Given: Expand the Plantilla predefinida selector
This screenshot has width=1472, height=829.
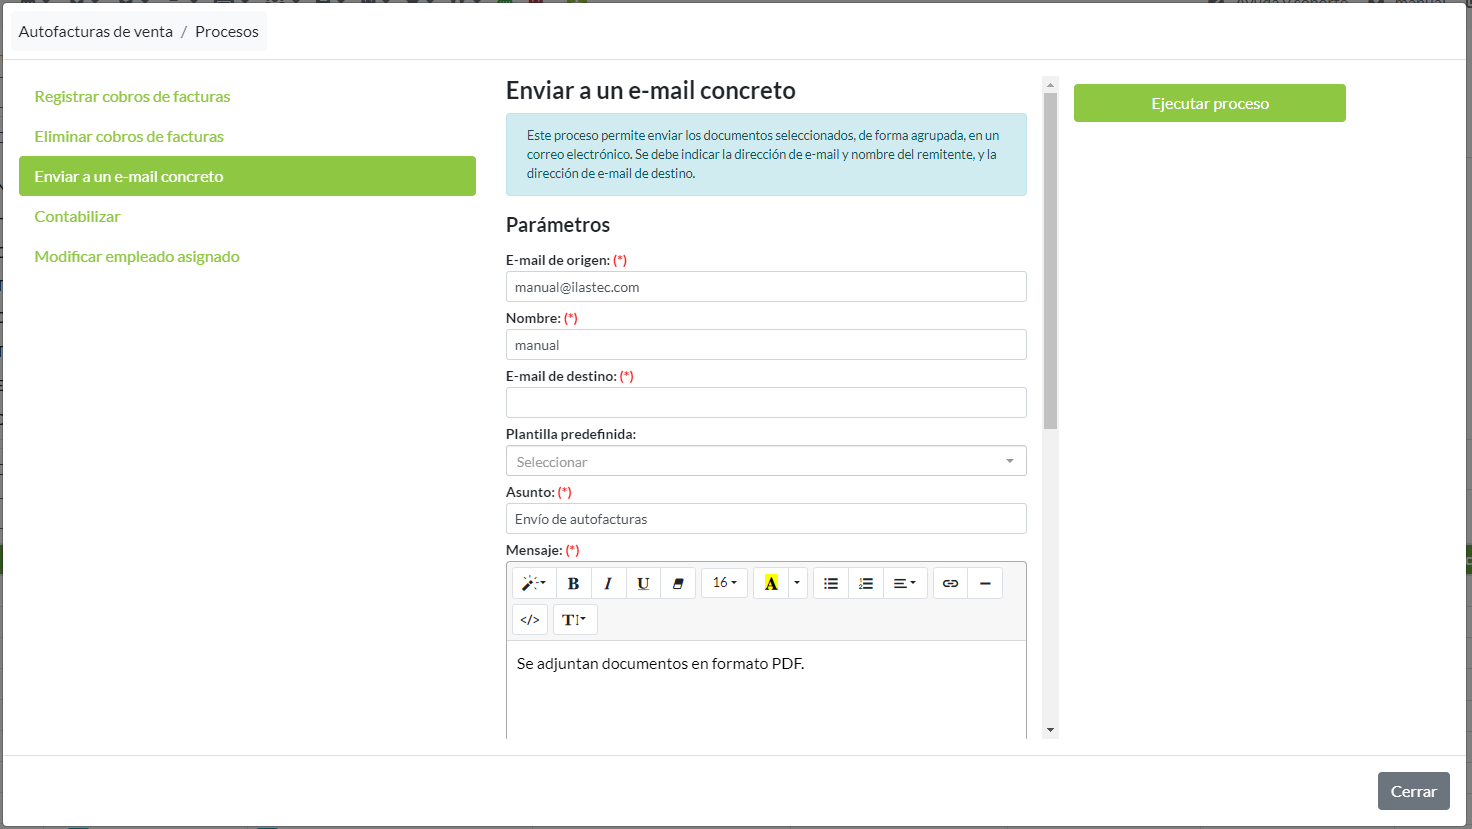Looking at the screenshot, I should [765, 461].
